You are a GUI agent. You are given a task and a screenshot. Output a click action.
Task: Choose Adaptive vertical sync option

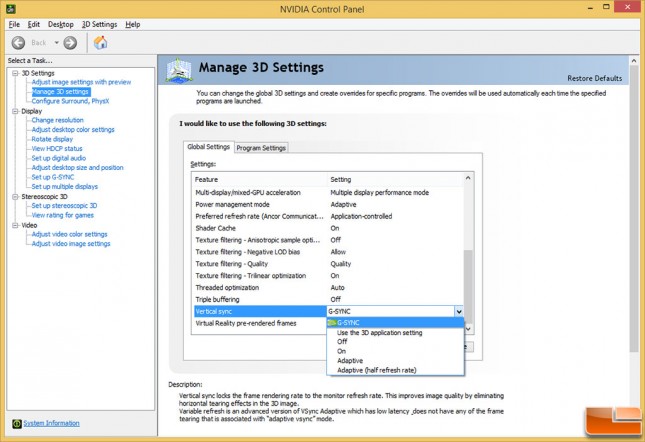(x=395, y=361)
